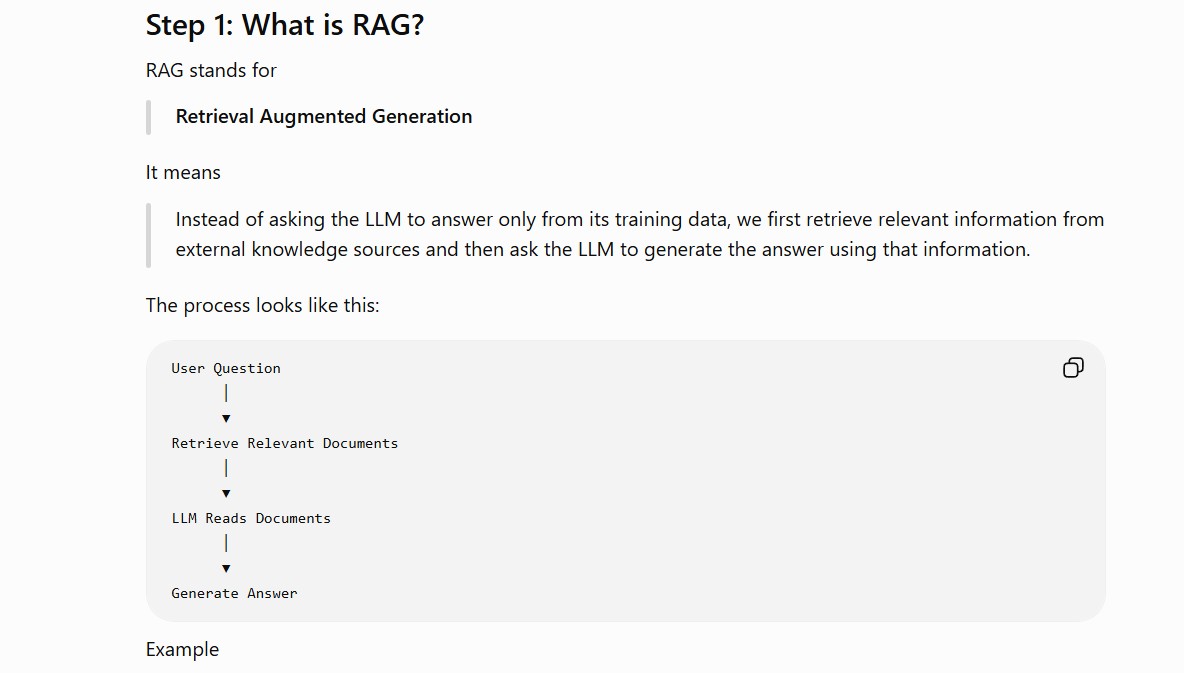The height and width of the screenshot is (673, 1184).
Task: Click the 'Example' text below the code
Action: pos(182,650)
